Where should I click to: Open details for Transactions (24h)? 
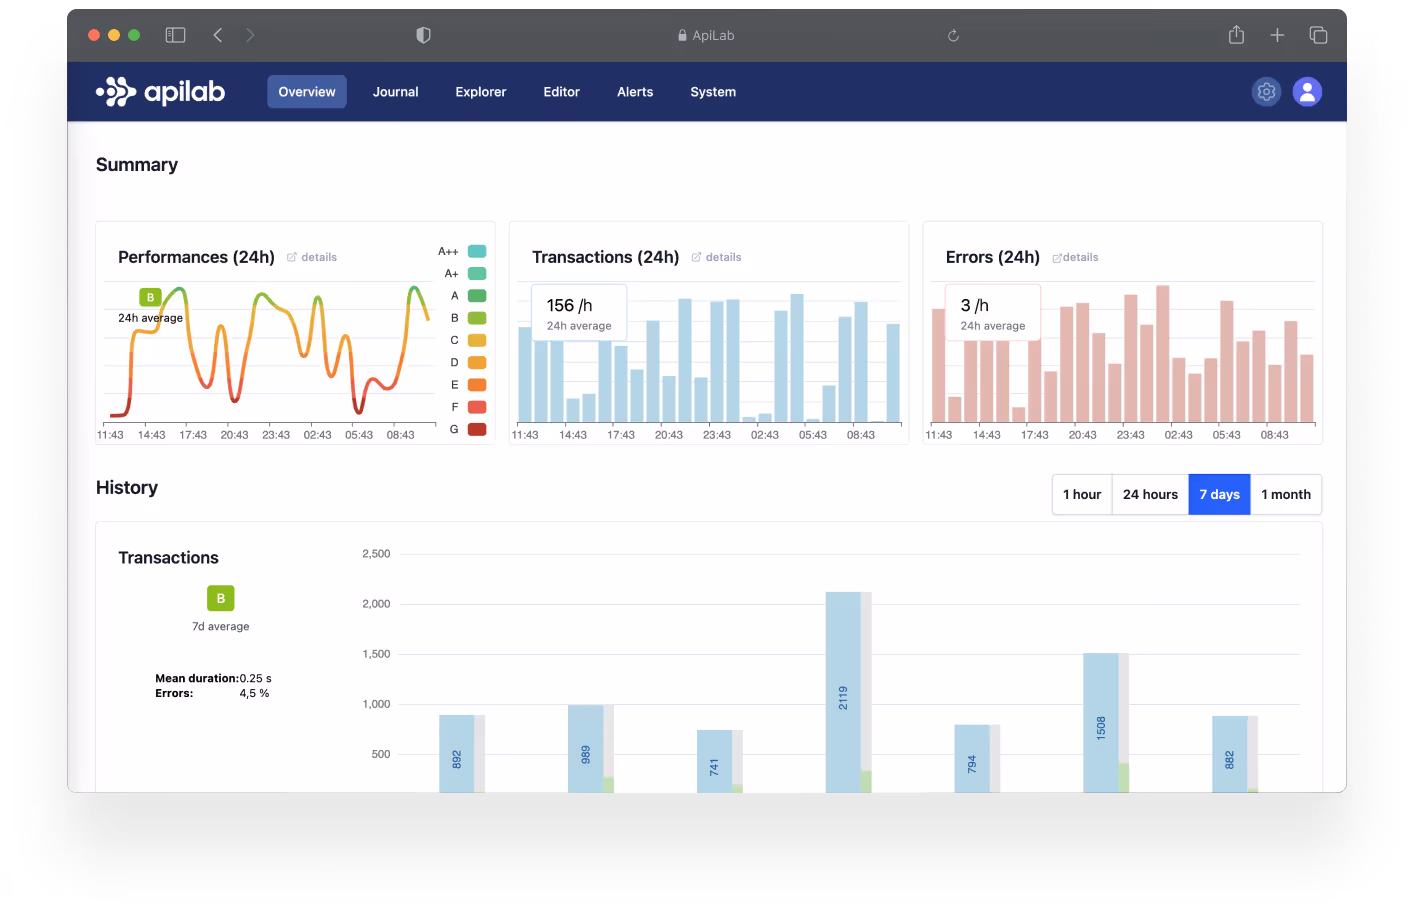tap(716, 257)
